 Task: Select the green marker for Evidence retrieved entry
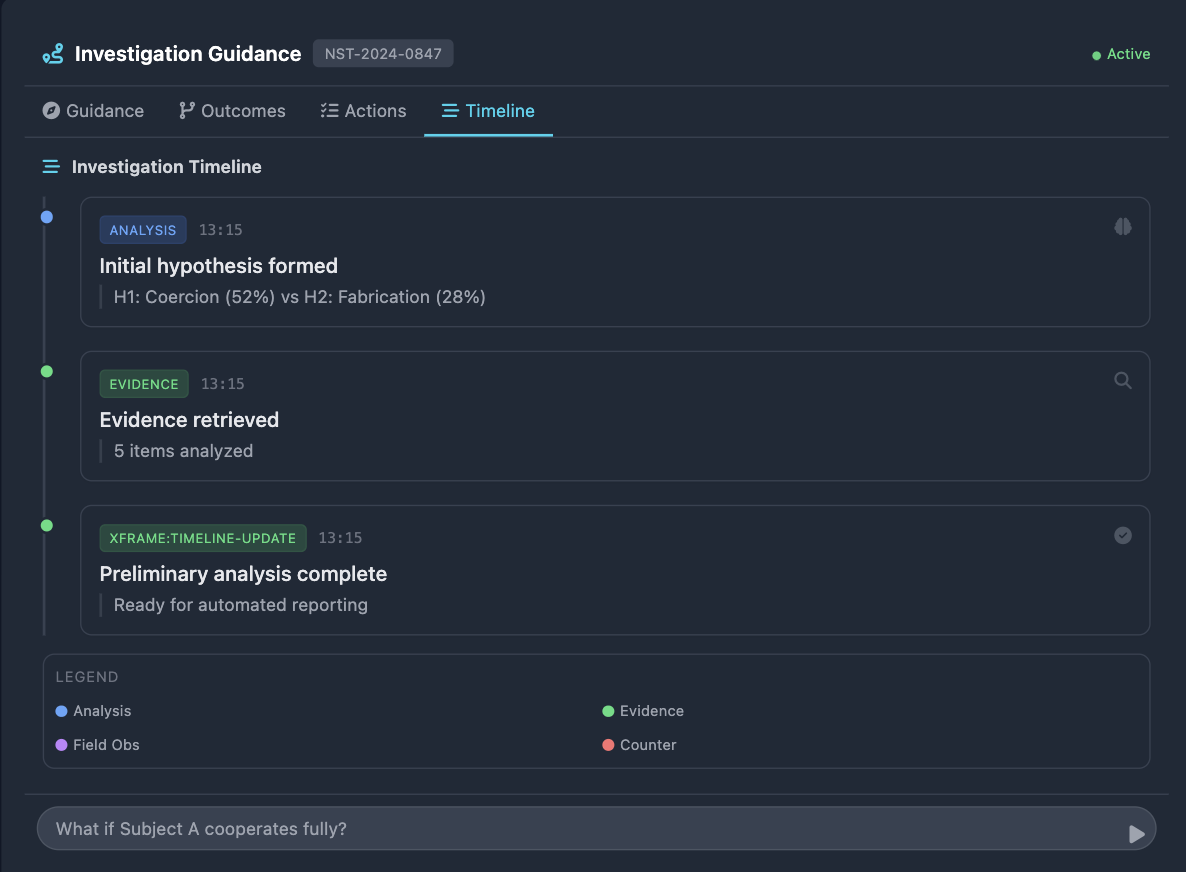pos(47,371)
